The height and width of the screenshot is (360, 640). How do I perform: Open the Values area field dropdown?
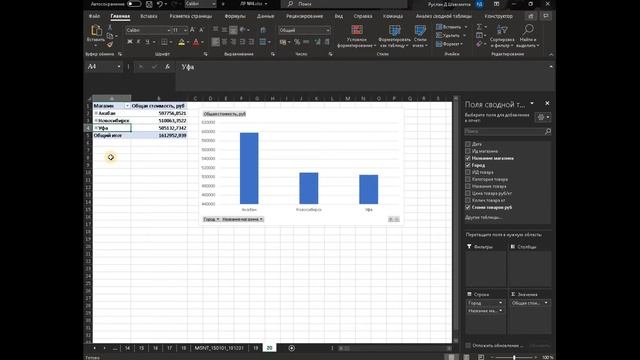coord(546,303)
